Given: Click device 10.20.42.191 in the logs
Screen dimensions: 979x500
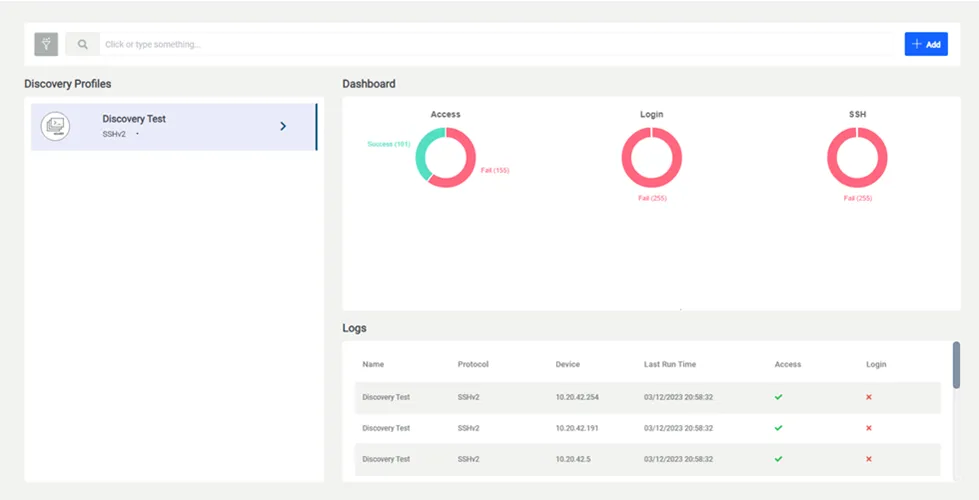Looking at the screenshot, I should (578, 428).
